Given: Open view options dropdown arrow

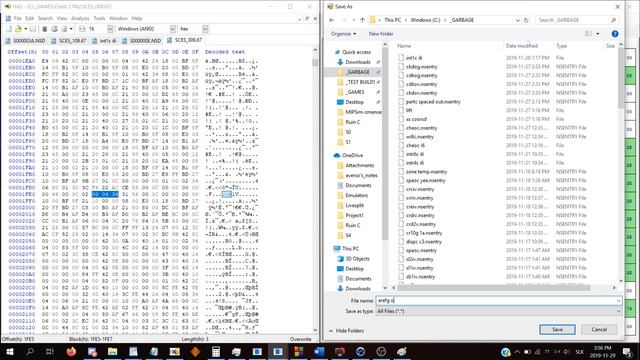Looking at the screenshot, I should 598,34.
